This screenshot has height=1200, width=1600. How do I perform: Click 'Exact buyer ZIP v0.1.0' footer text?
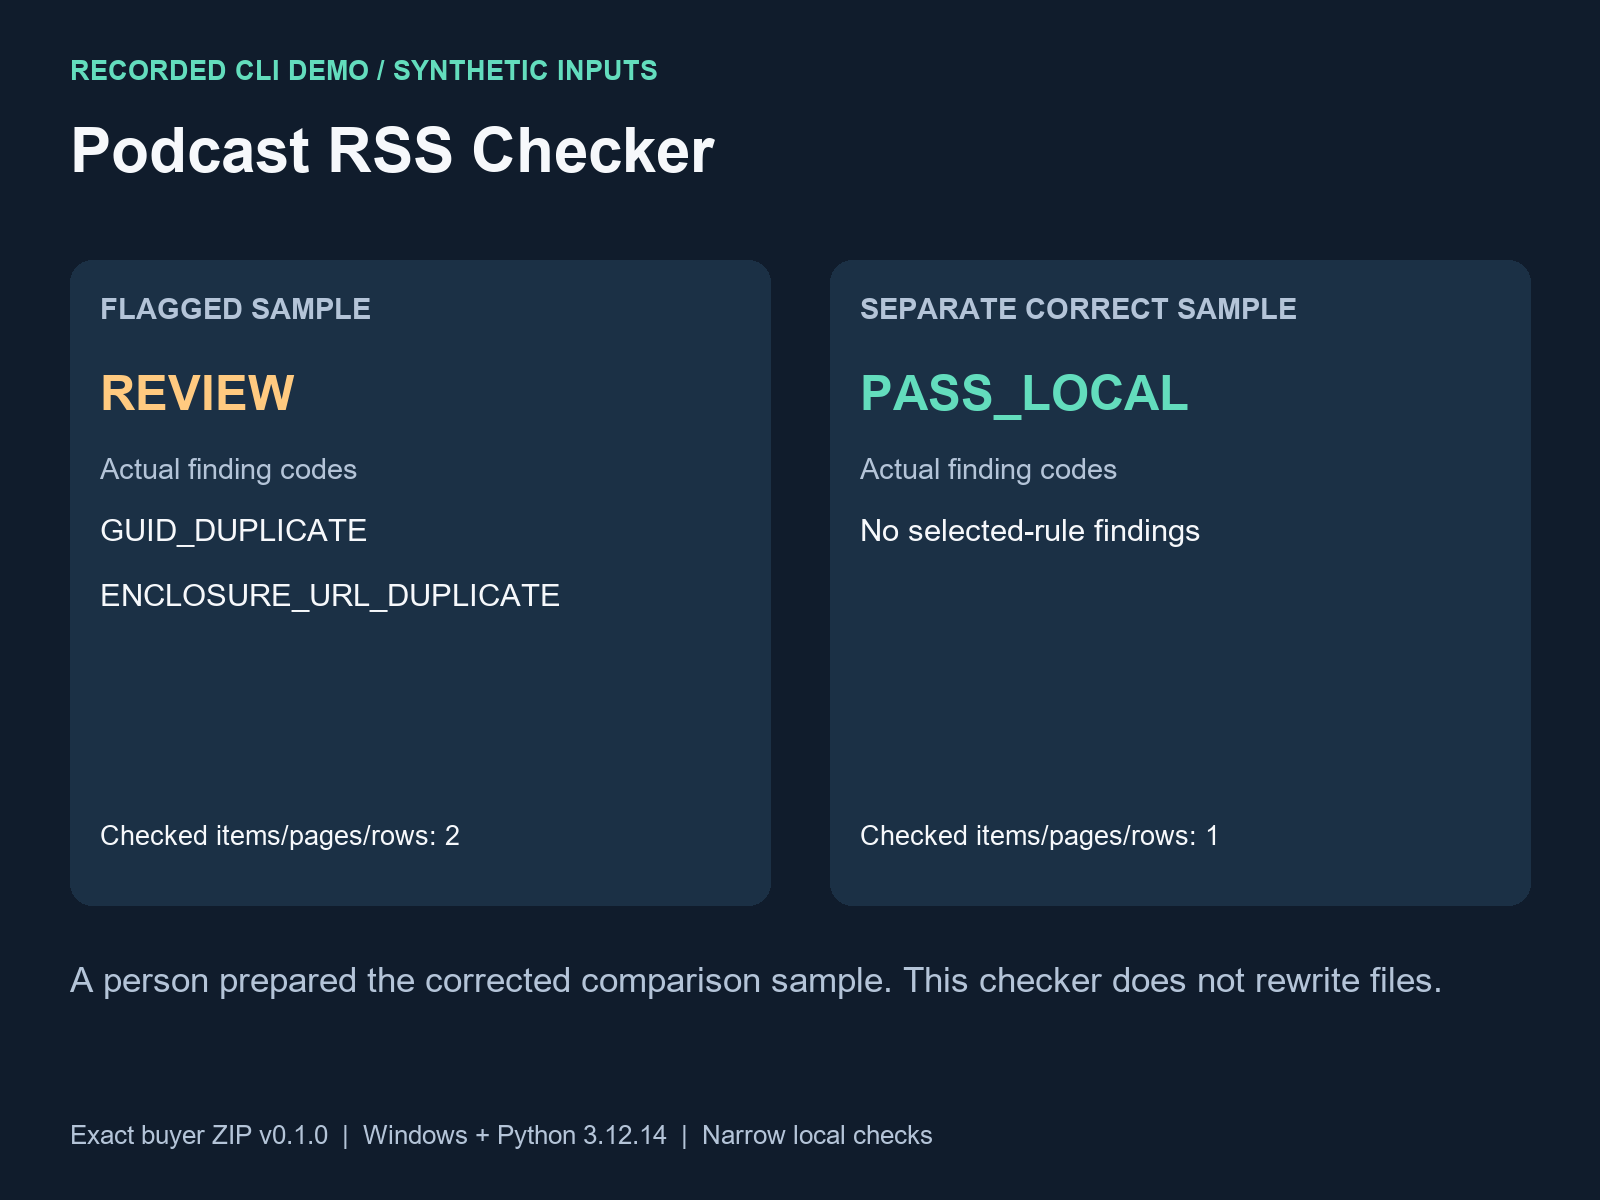[199, 1135]
